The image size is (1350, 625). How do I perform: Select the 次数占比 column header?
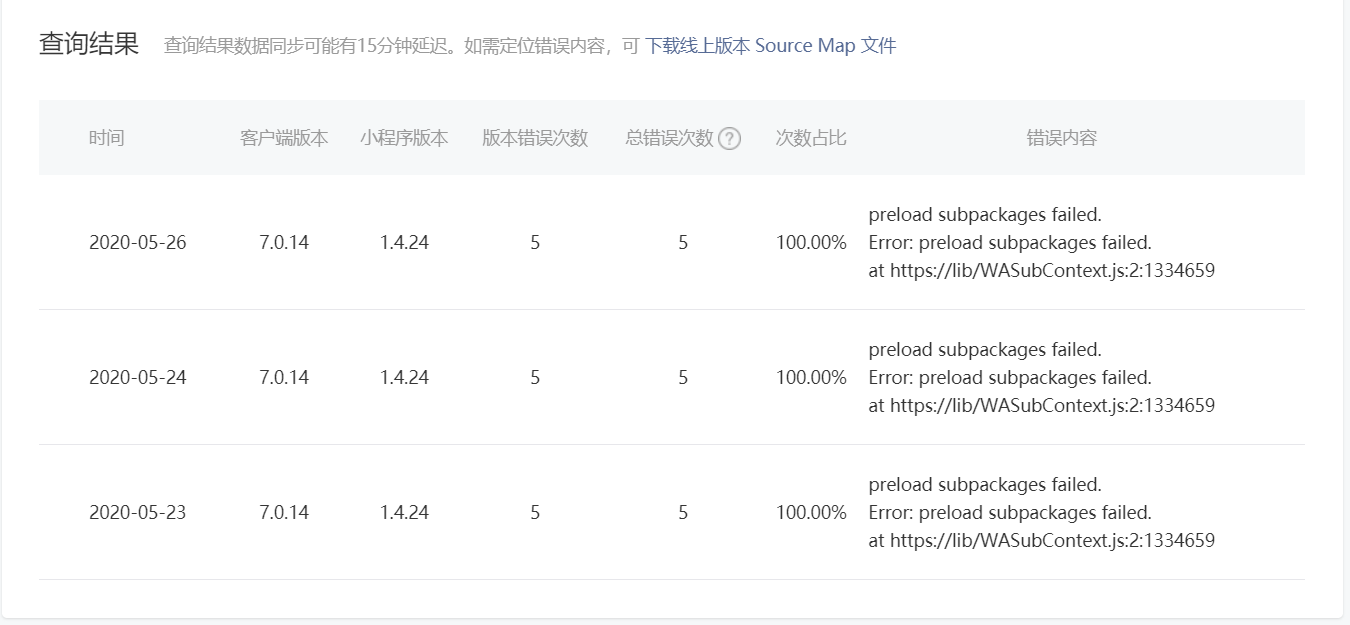(811, 138)
